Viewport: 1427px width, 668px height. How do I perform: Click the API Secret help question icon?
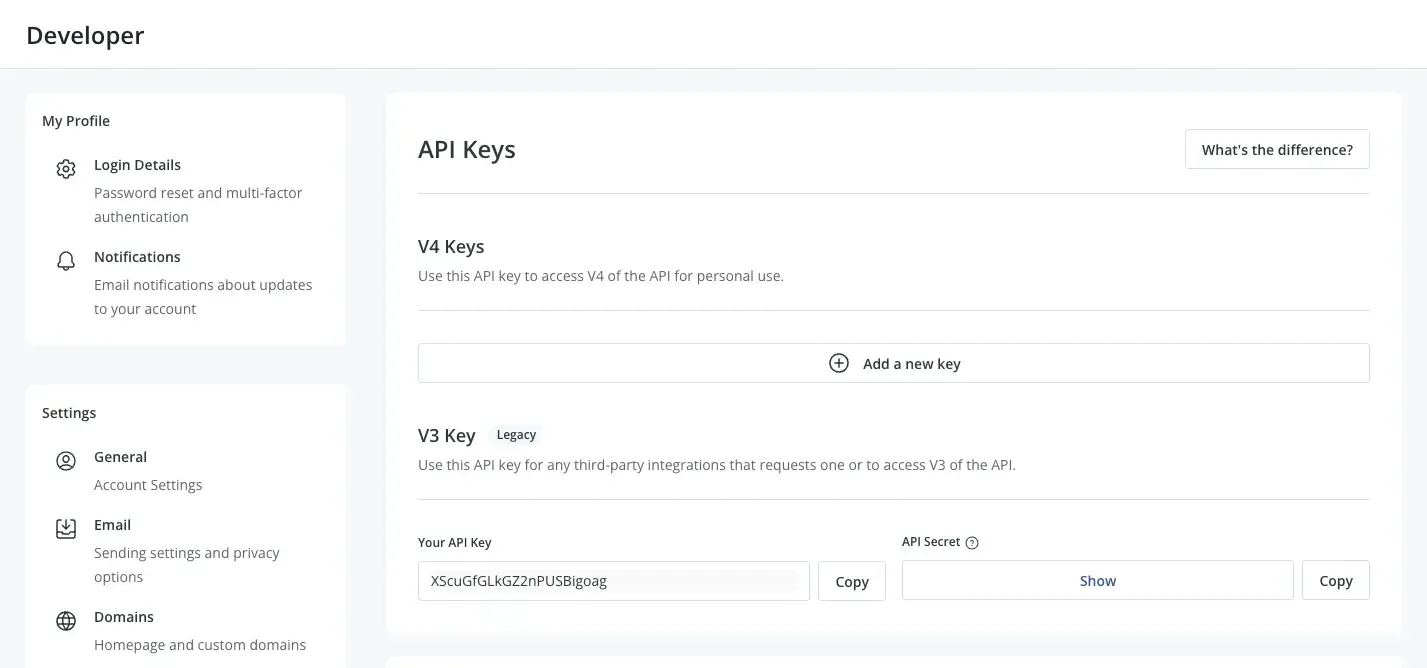pos(972,543)
